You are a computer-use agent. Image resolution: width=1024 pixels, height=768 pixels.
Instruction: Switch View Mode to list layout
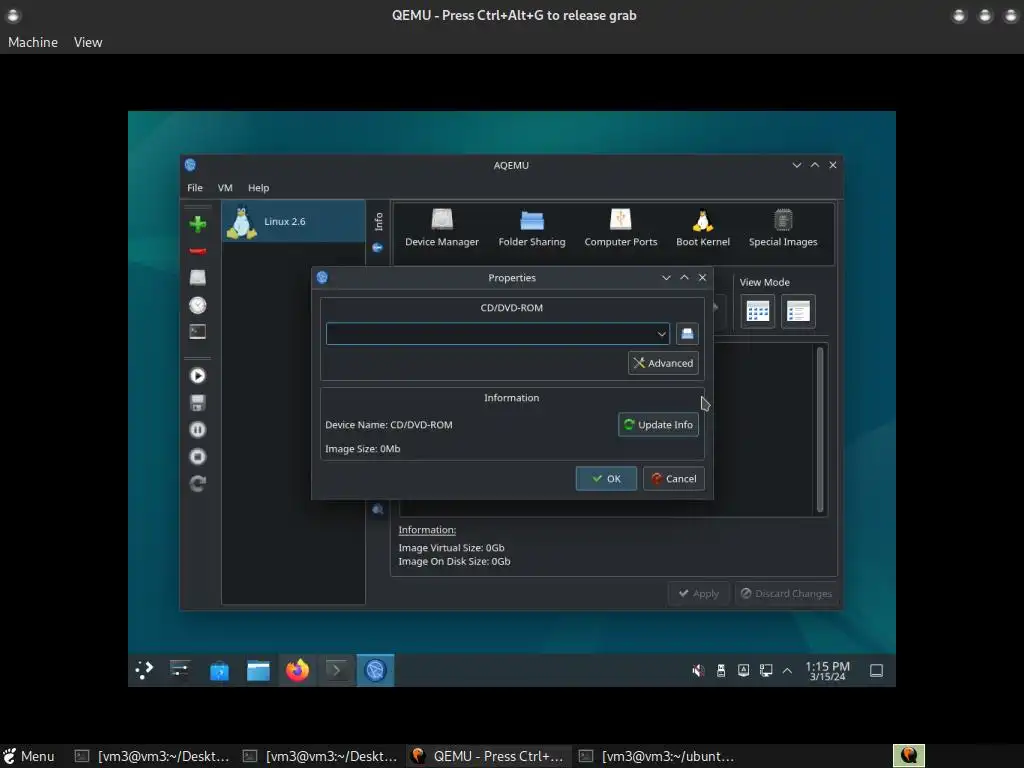pos(798,312)
